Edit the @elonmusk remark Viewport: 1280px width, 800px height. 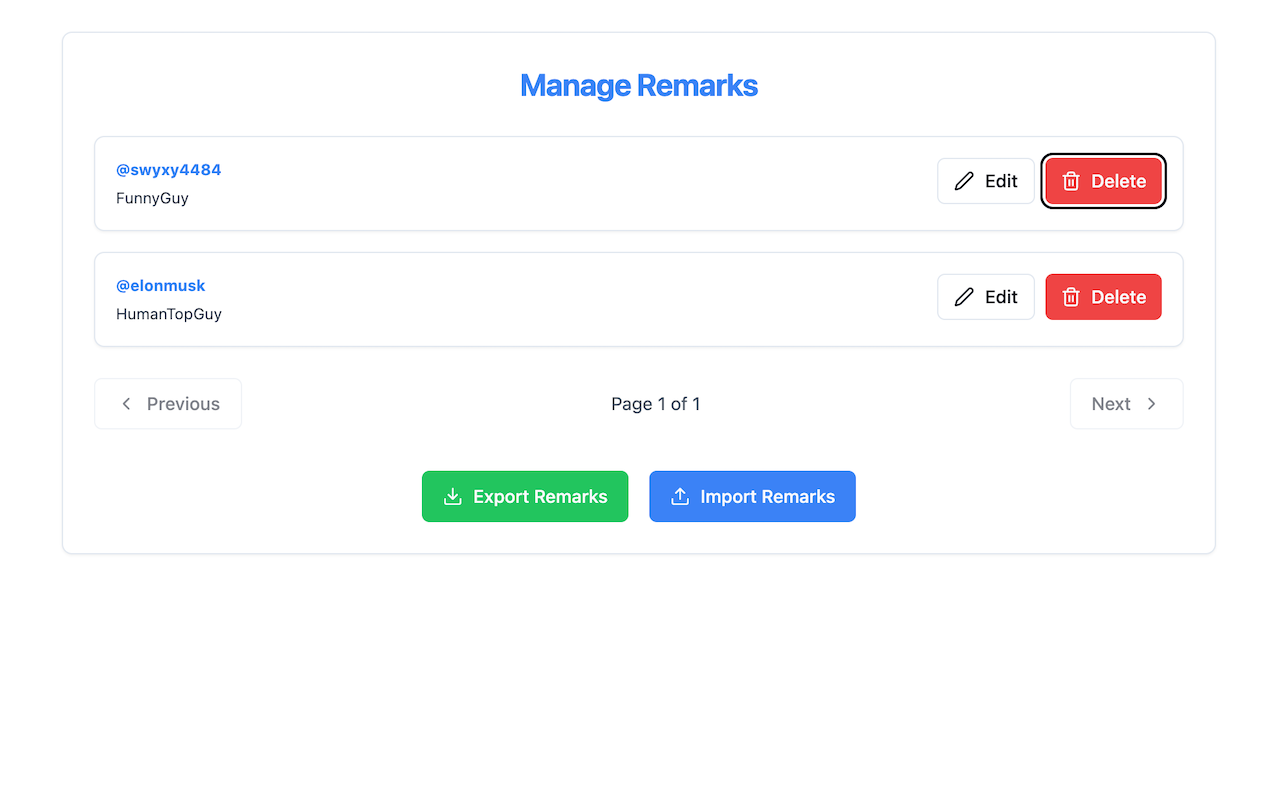click(x=985, y=297)
